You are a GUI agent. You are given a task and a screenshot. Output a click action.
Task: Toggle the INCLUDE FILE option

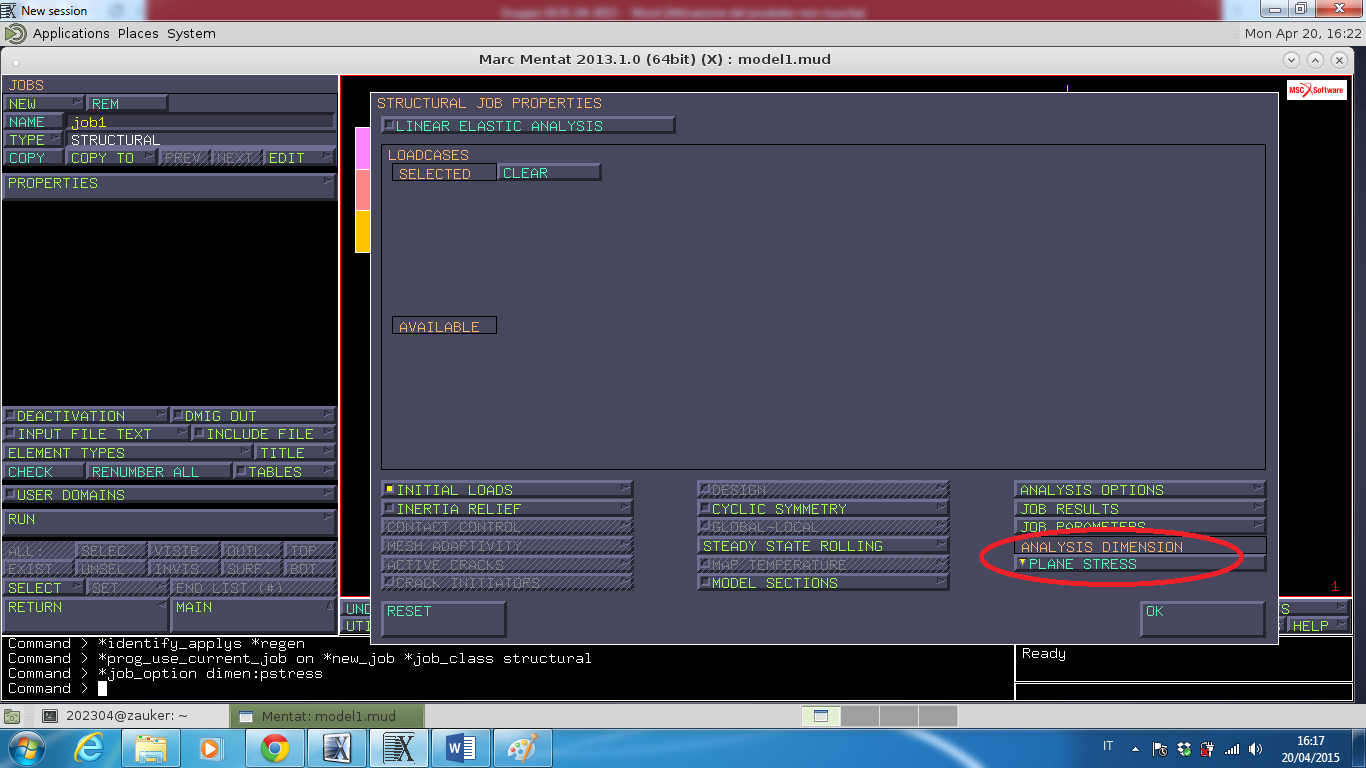[x=264, y=434]
